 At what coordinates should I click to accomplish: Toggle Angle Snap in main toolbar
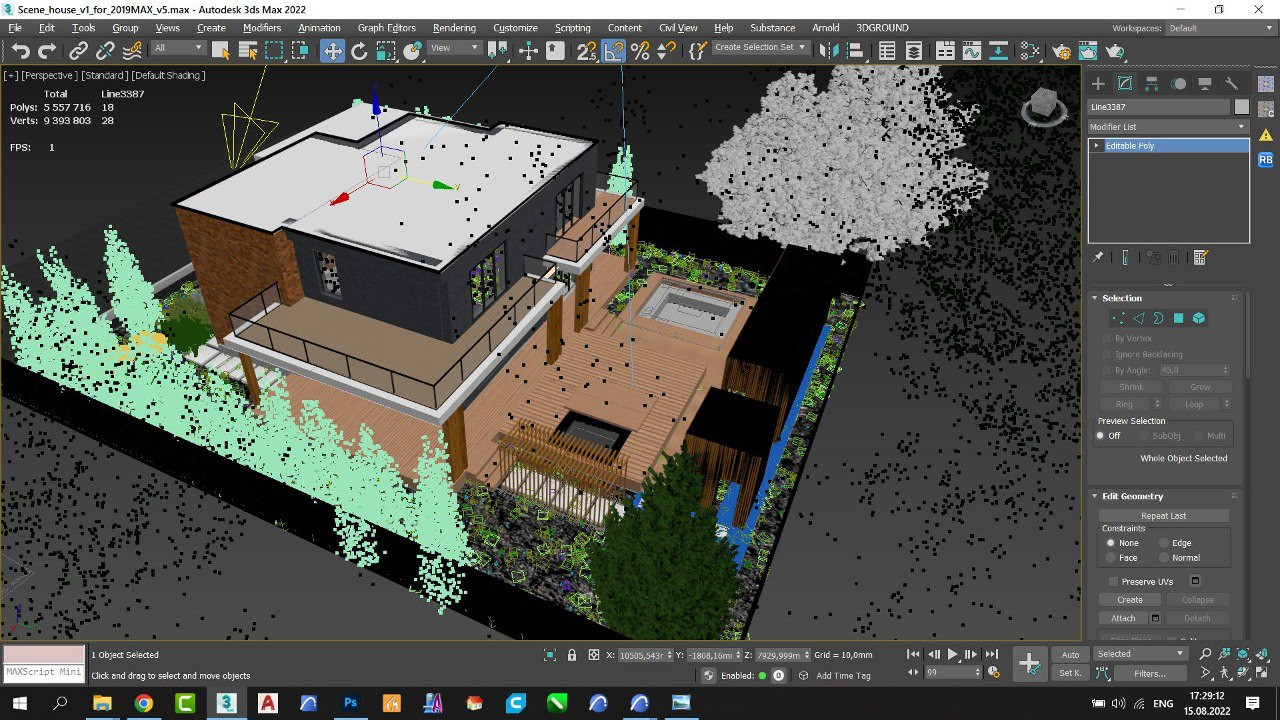click(614, 51)
